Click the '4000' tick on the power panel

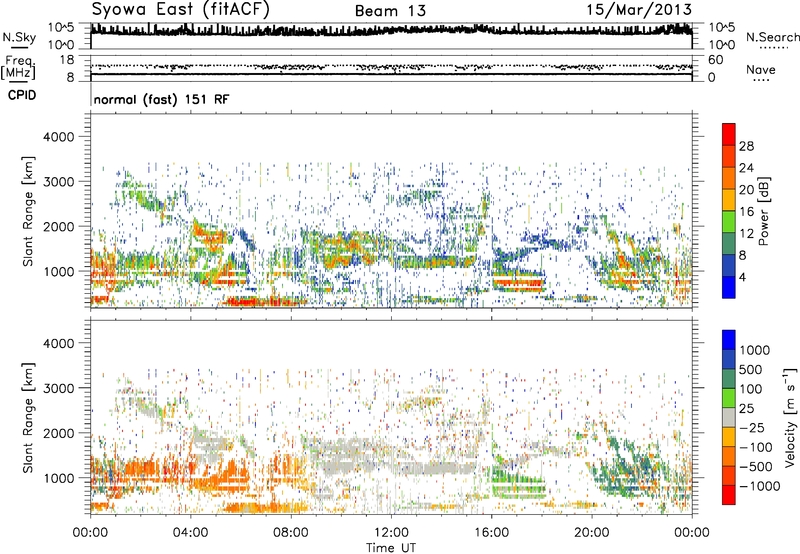click(59, 137)
